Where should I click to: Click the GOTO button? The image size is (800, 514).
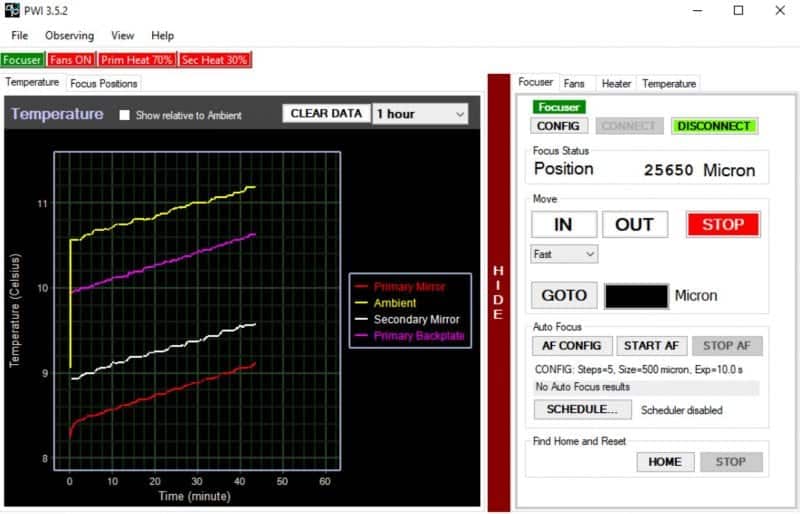pyautogui.click(x=564, y=295)
